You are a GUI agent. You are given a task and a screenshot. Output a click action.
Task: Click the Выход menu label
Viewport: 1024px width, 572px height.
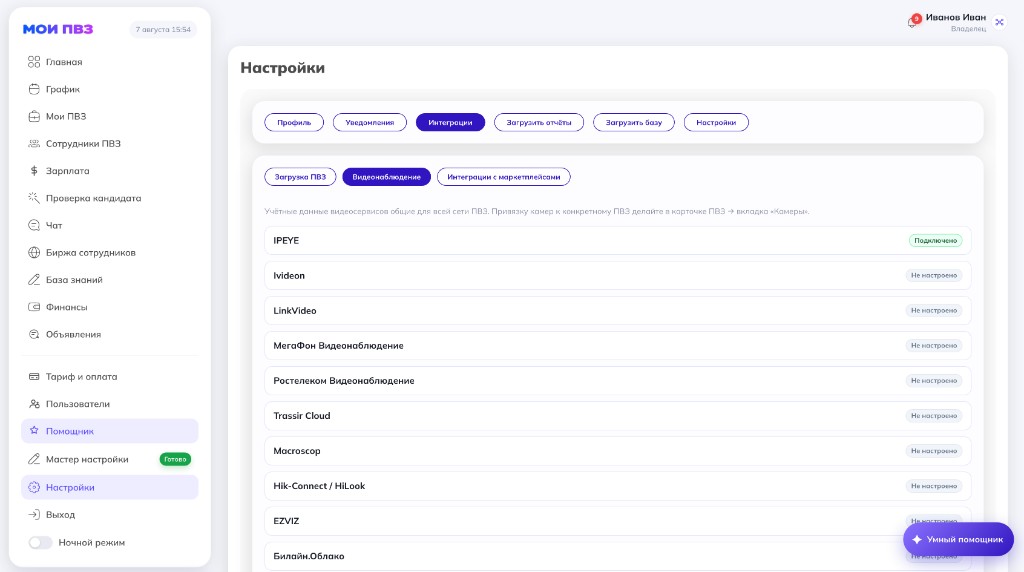[60, 515]
